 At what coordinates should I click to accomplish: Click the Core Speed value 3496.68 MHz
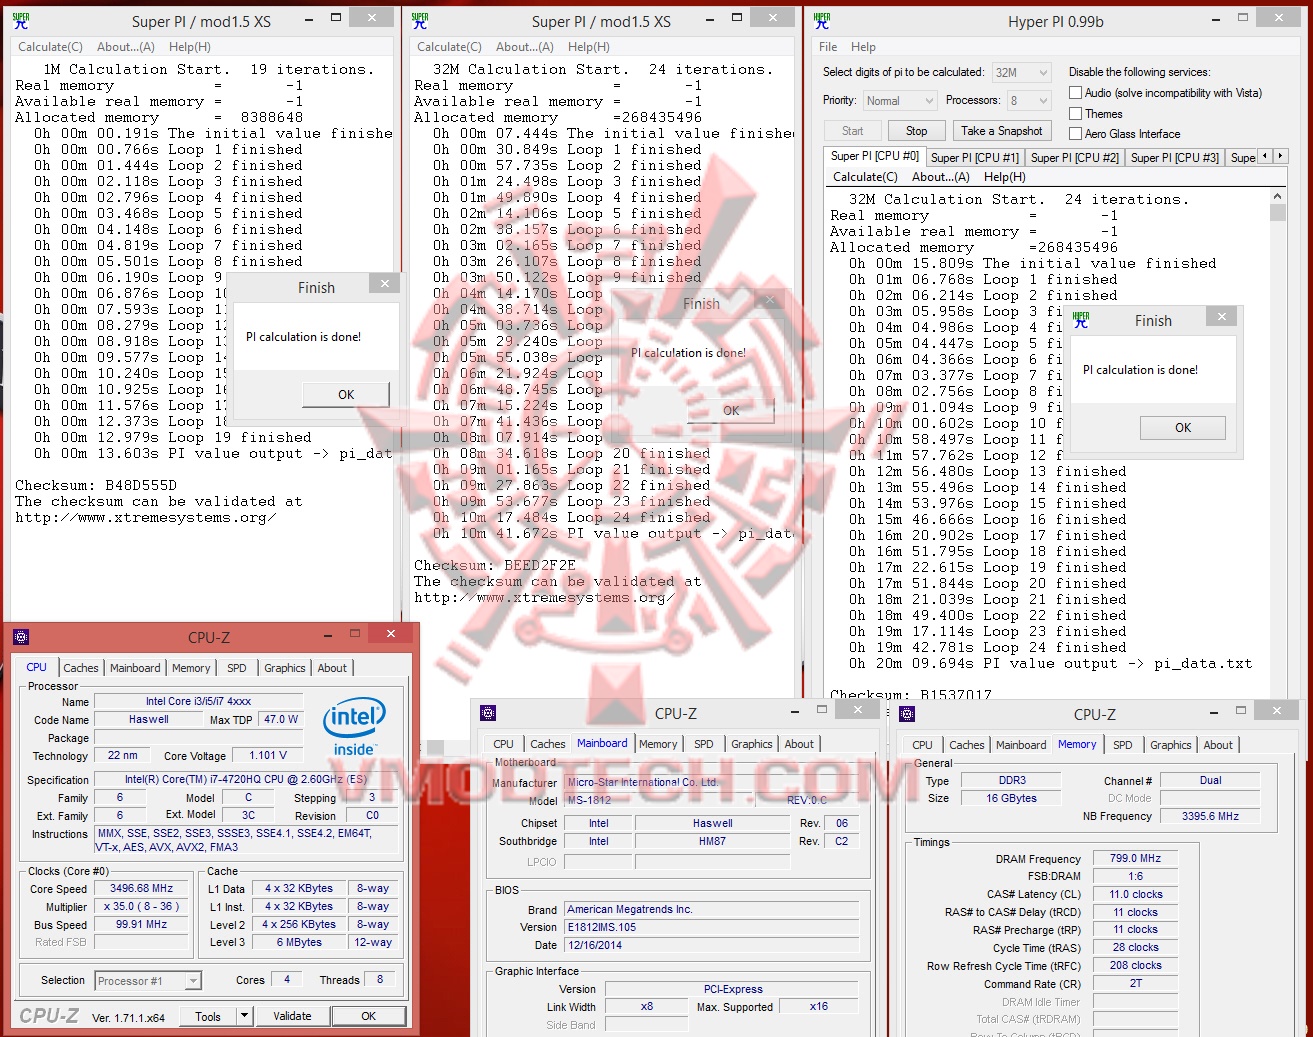coord(142,888)
